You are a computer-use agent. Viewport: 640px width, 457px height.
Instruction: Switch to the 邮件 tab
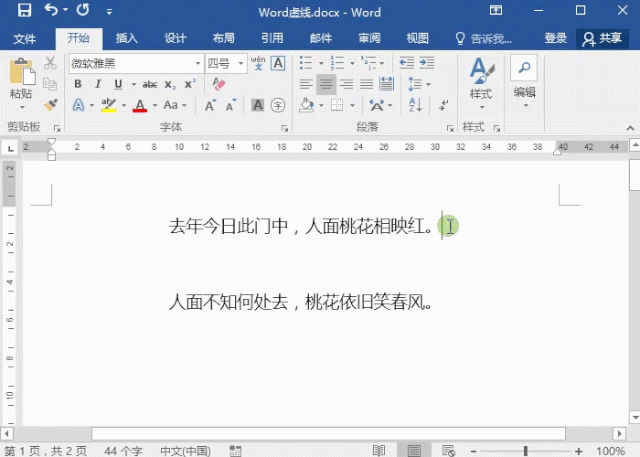coord(321,38)
